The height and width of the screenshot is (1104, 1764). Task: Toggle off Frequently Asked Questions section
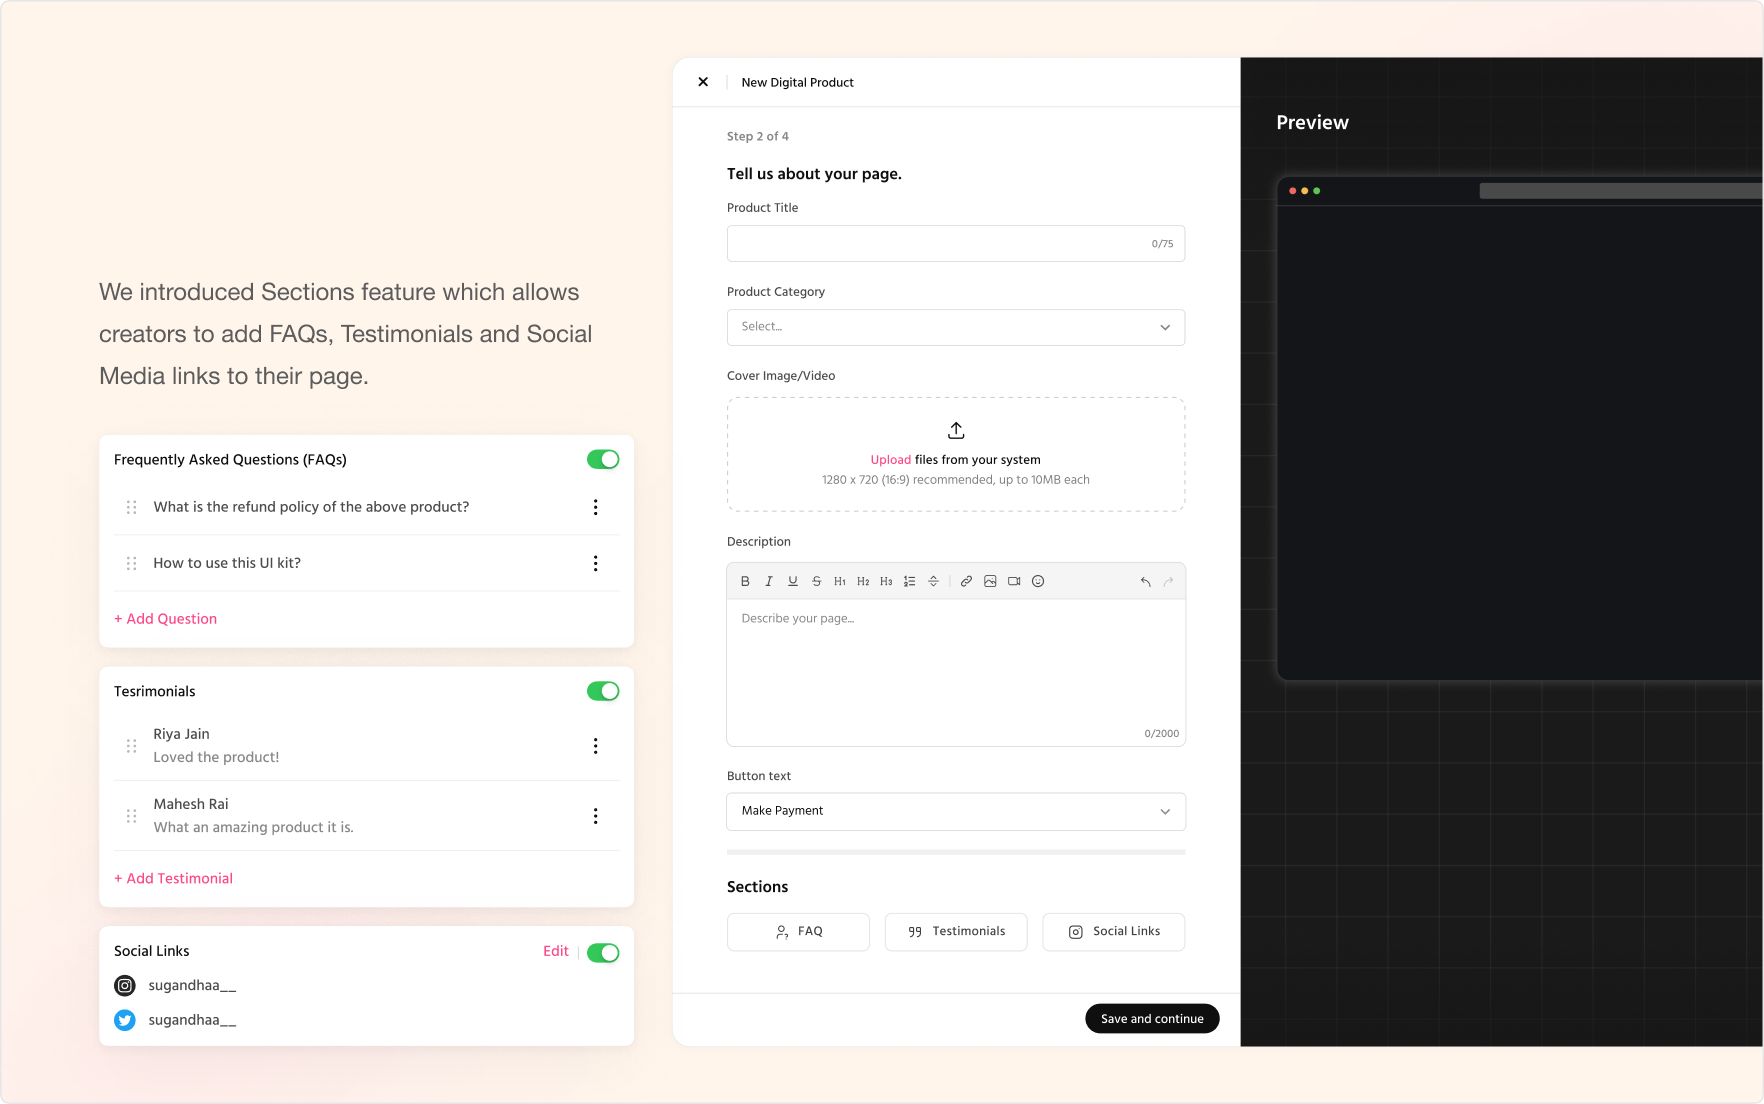point(603,459)
